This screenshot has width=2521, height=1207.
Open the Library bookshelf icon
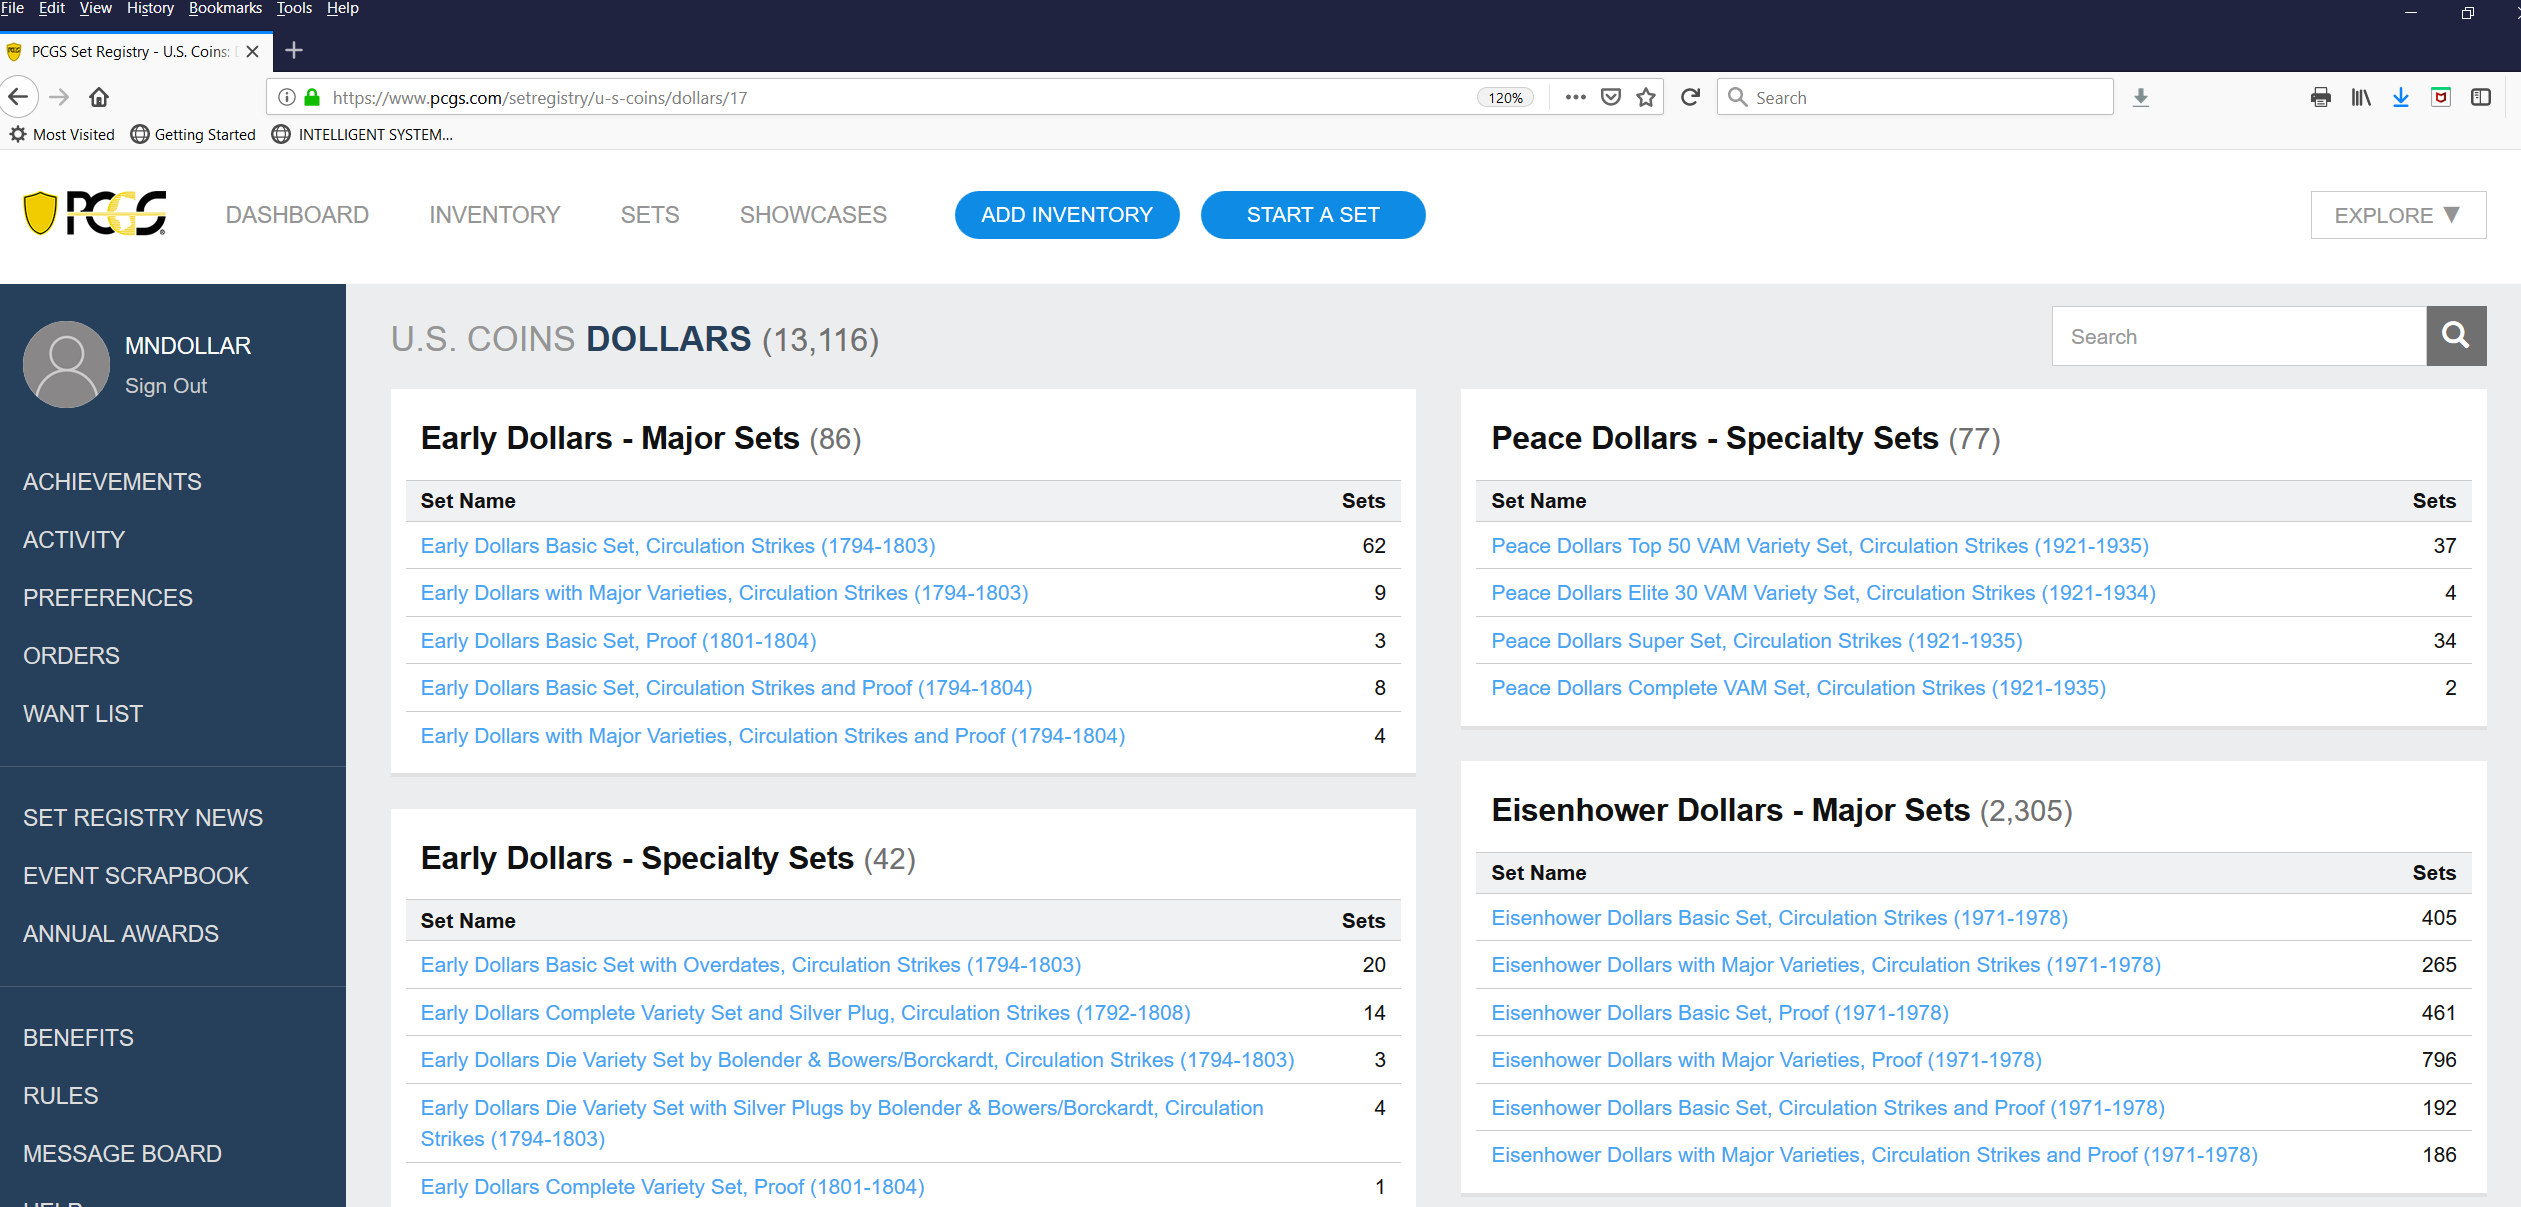click(2361, 97)
